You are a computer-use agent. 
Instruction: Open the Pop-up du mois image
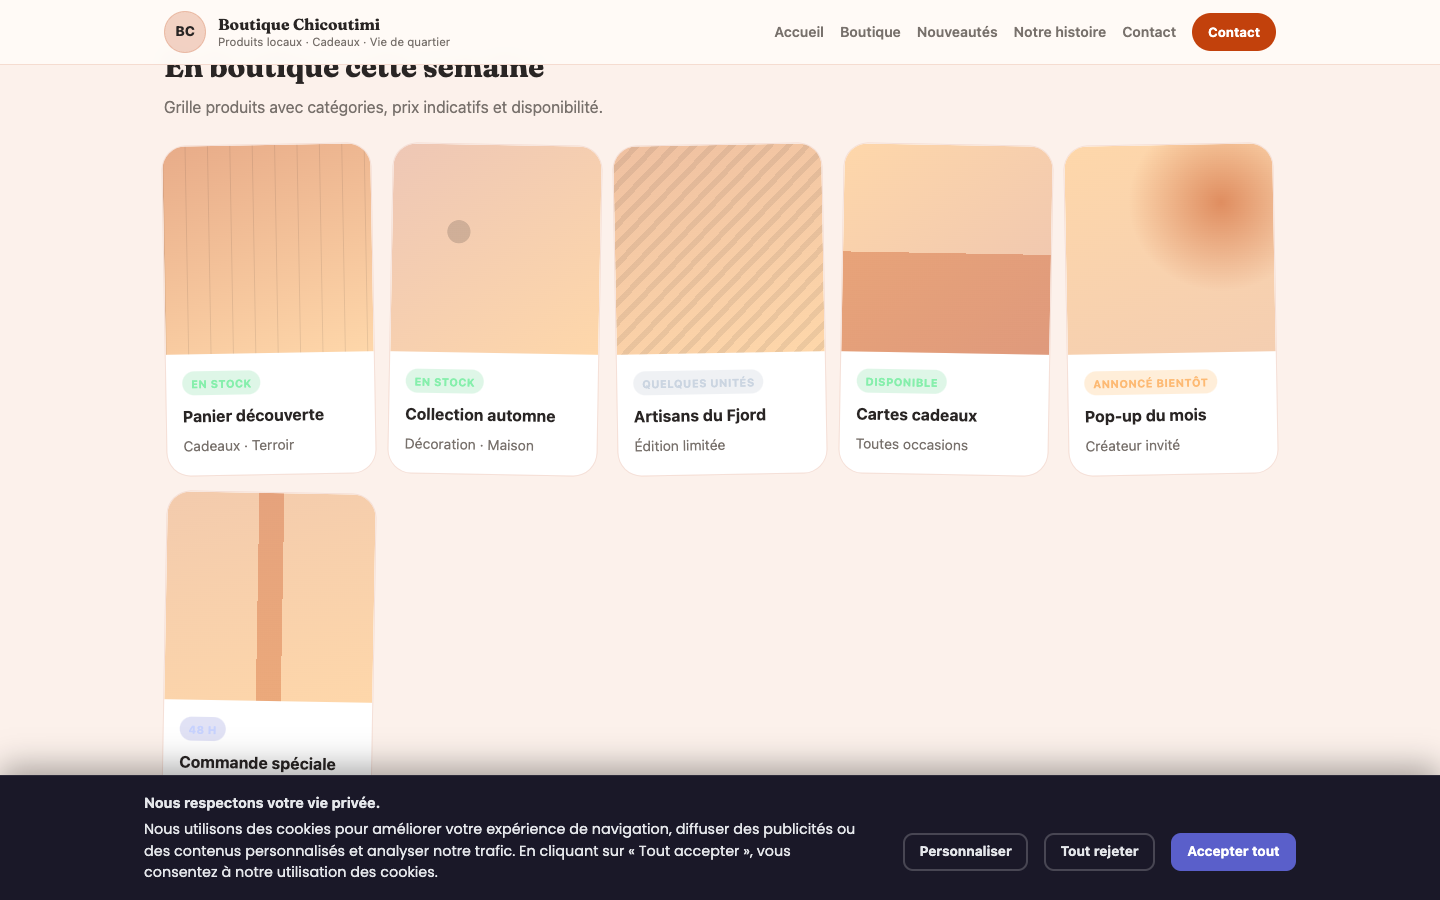click(1170, 249)
